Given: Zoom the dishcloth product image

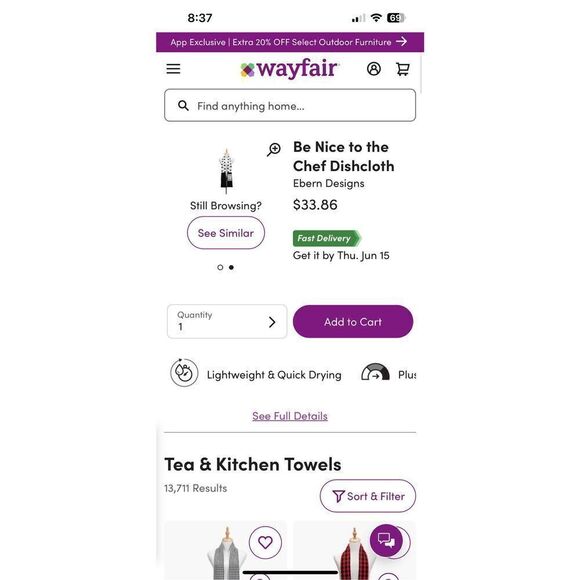Looking at the screenshot, I should (274, 149).
